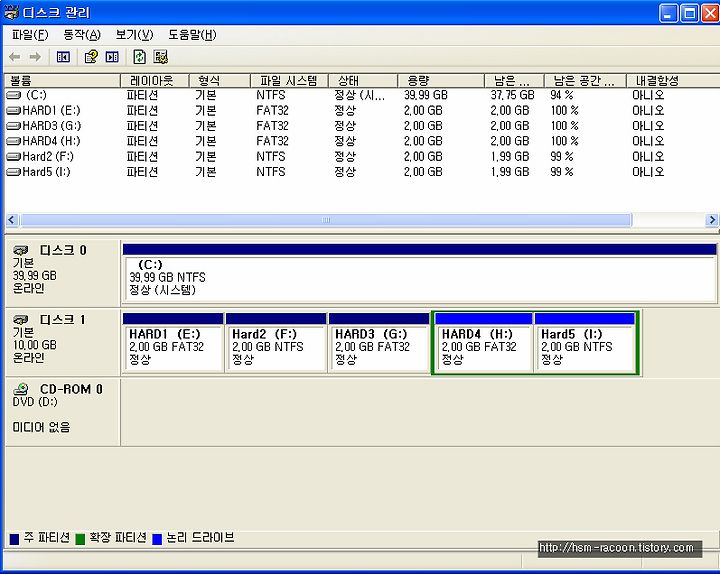The image size is (720, 574).
Task: Click the drive icon for HARD3 (G:) row
Action: (14, 125)
